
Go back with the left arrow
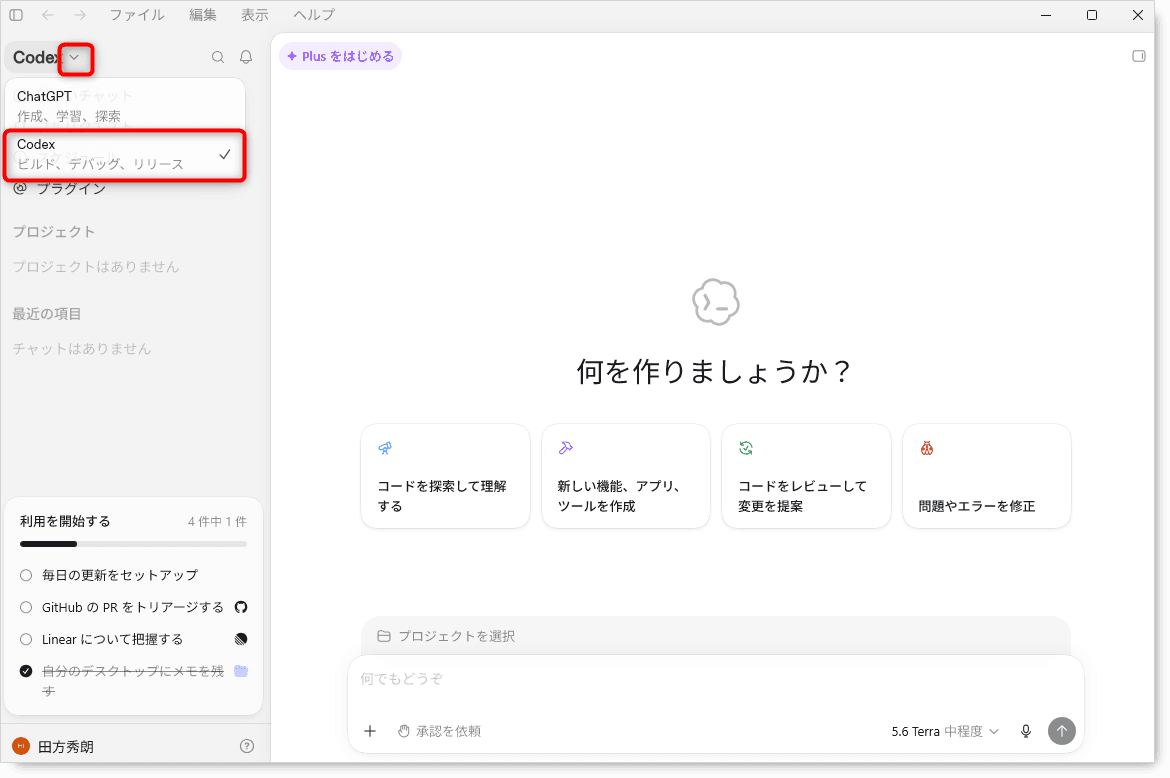click(x=48, y=15)
